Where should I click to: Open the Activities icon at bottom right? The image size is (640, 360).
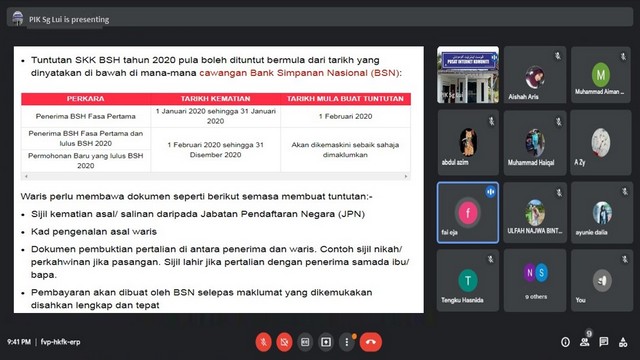(623, 342)
